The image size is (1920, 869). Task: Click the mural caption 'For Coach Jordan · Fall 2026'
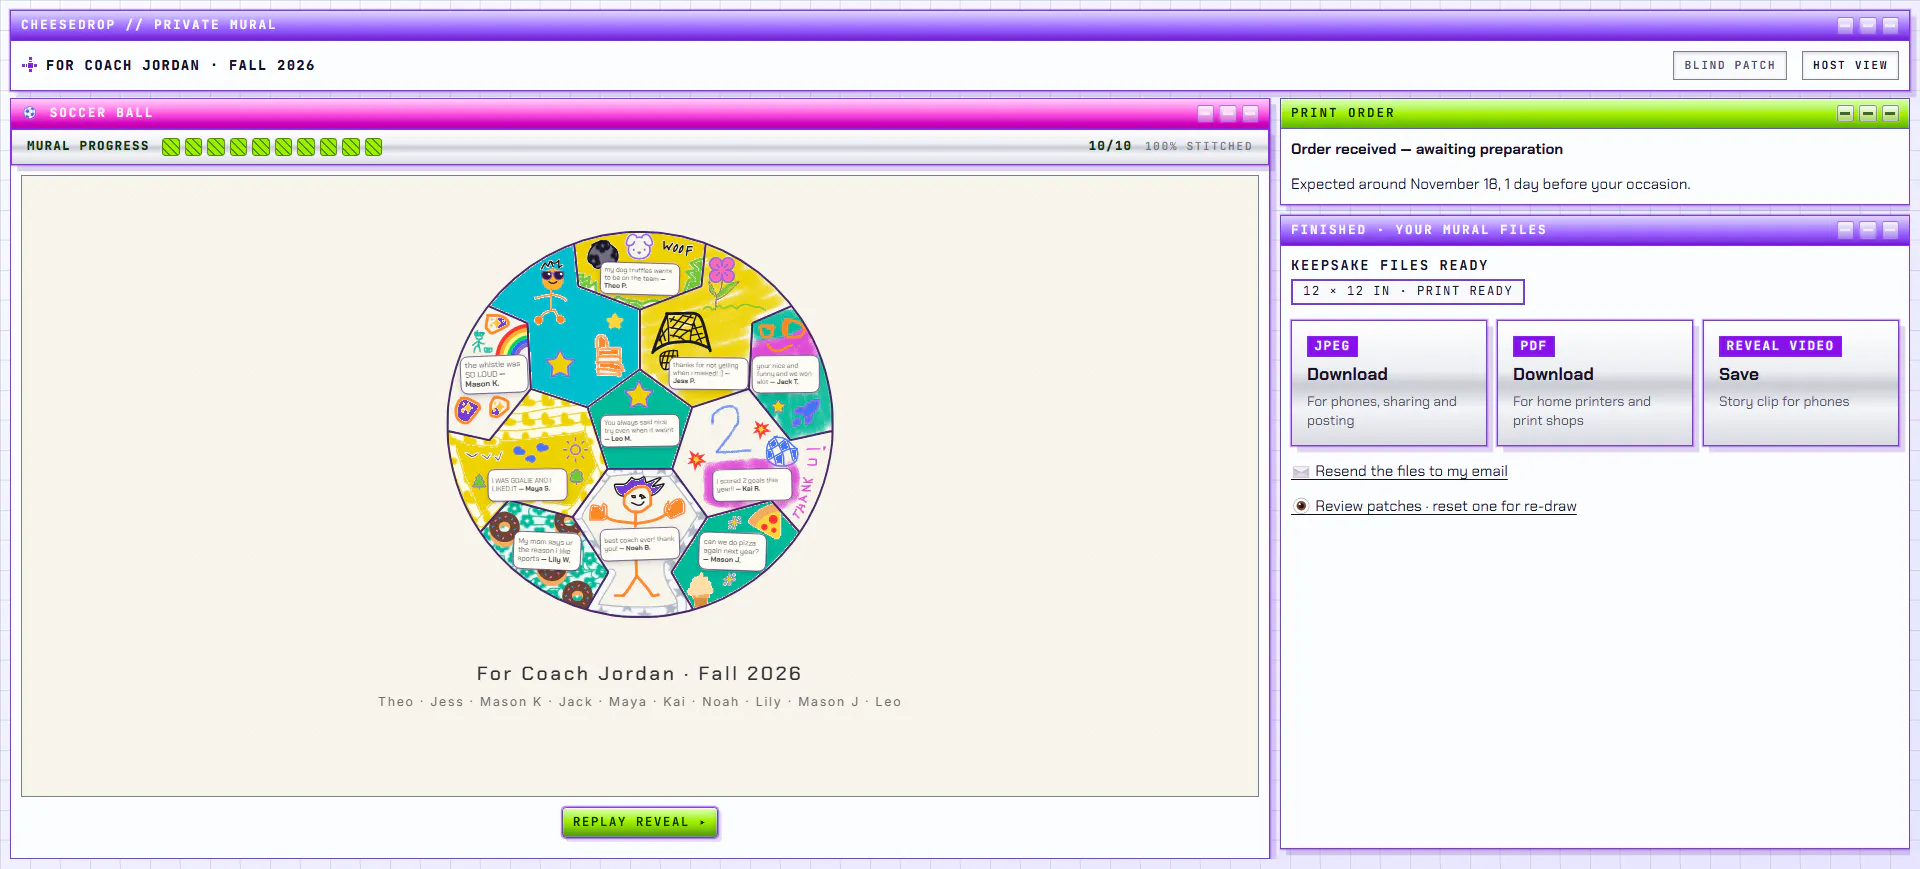pyautogui.click(x=639, y=673)
